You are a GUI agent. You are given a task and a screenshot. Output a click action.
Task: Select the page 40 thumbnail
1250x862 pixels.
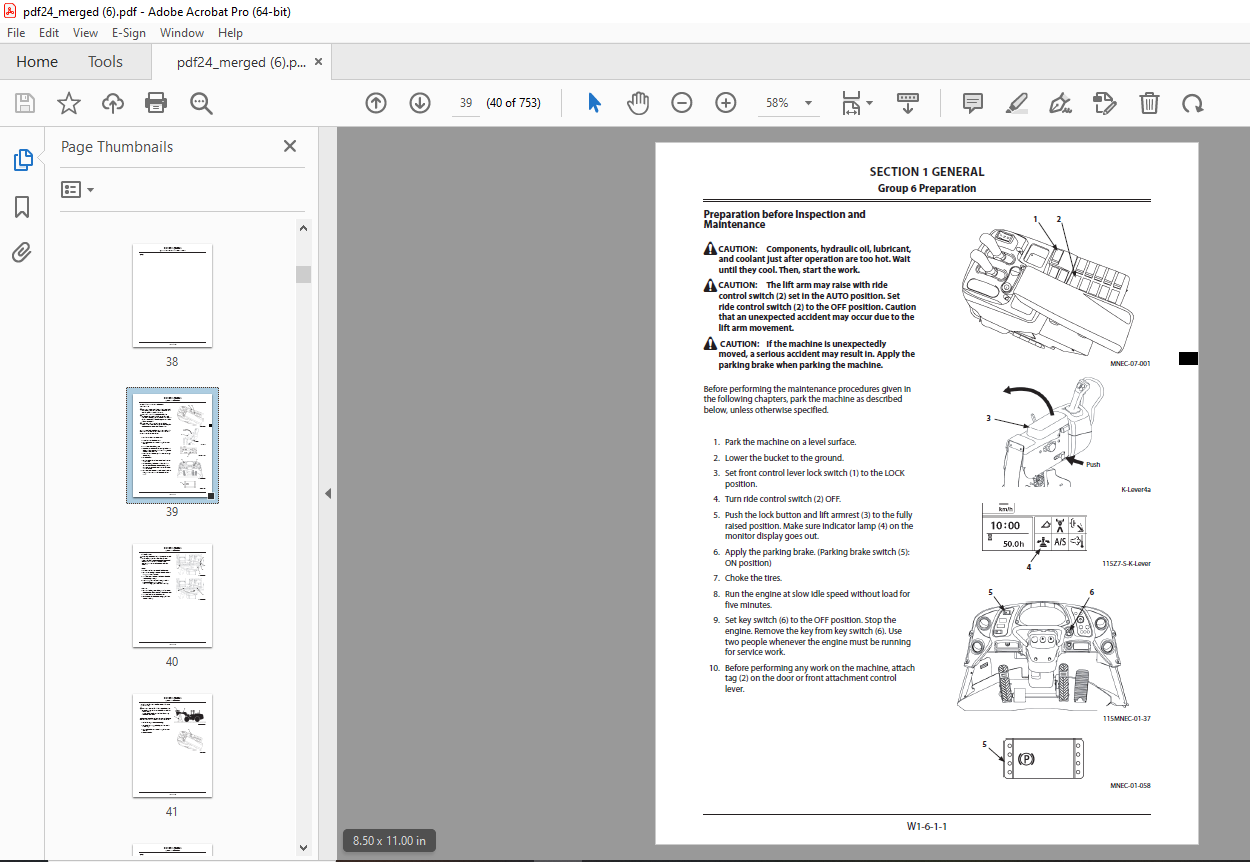coord(172,596)
